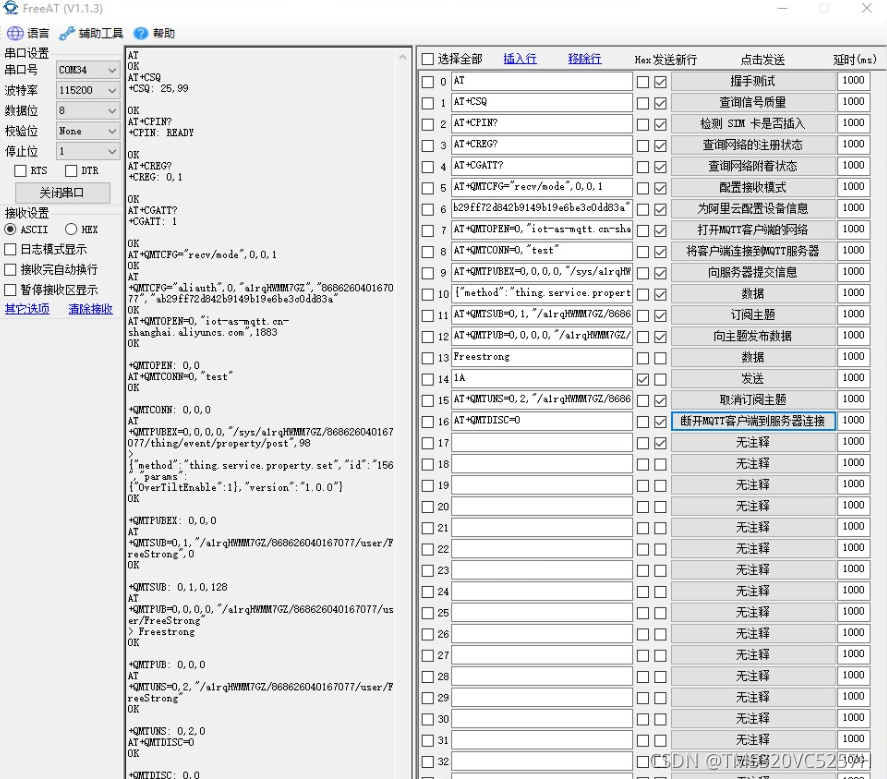This screenshot has height=779, width=887.
Task: Toggle Hex checkbox for row 14
Action: (x=643, y=379)
